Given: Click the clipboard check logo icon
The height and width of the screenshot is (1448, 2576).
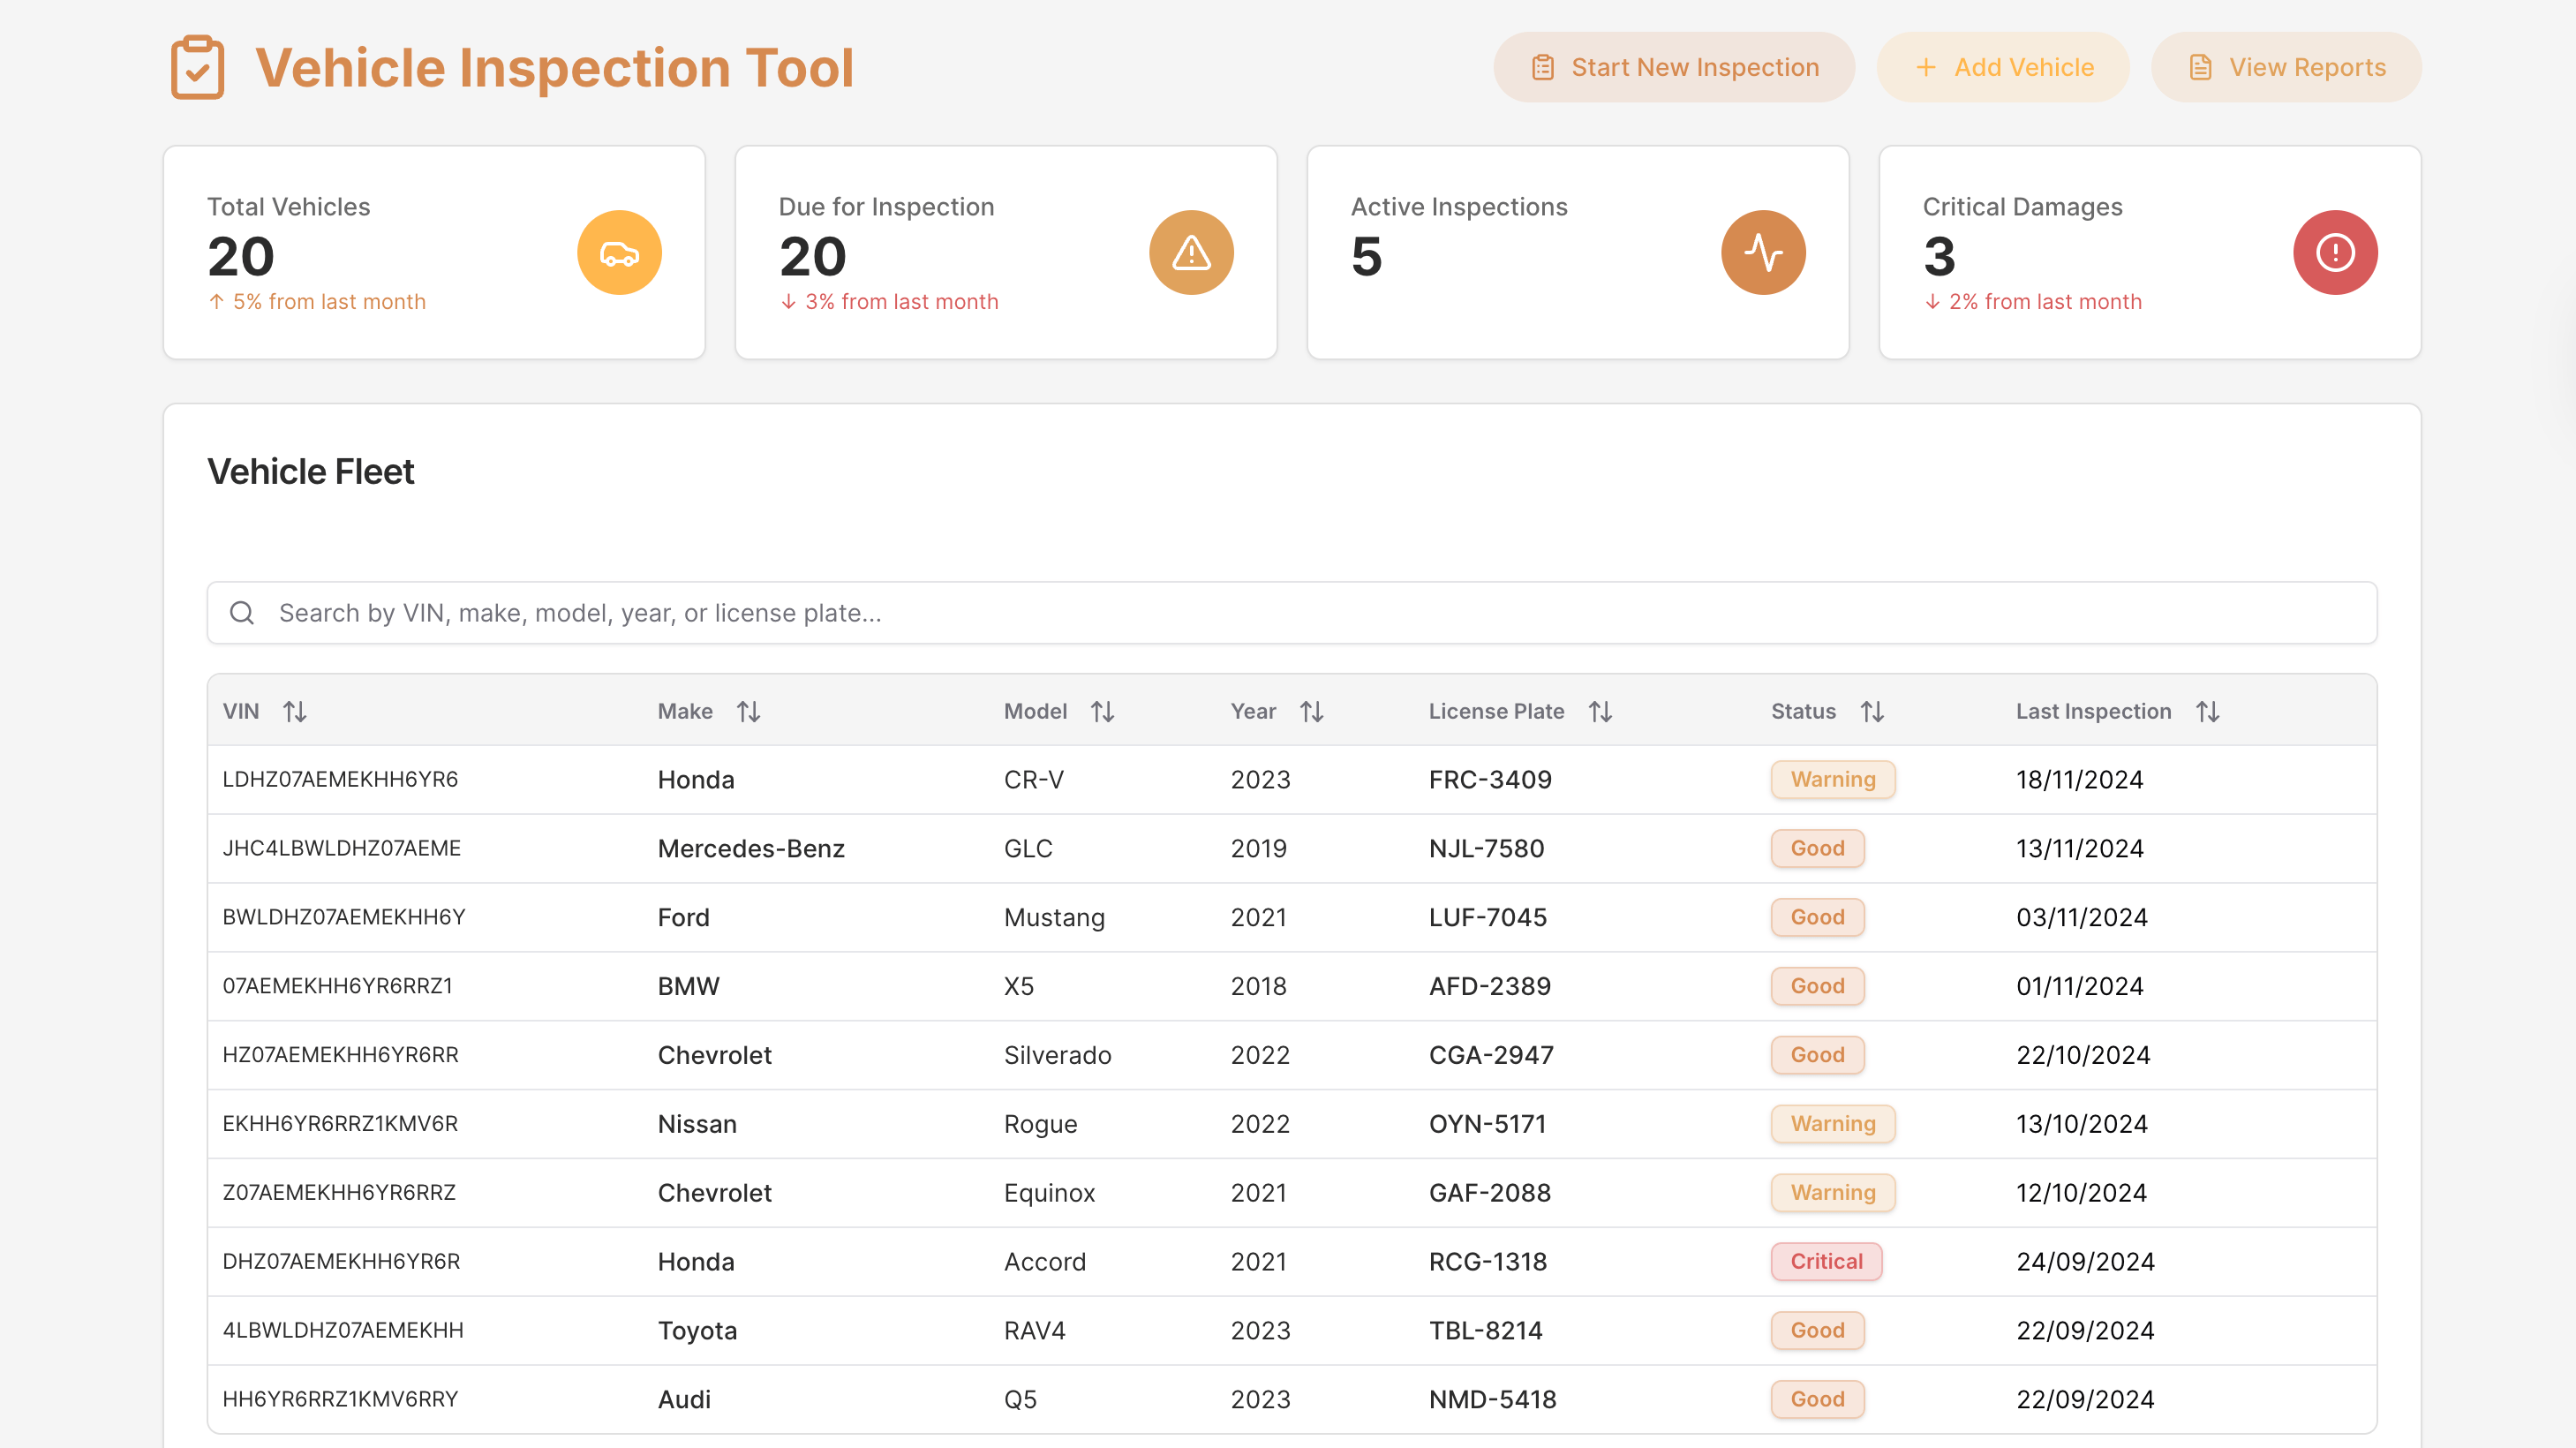Looking at the screenshot, I should (x=197, y=67).
